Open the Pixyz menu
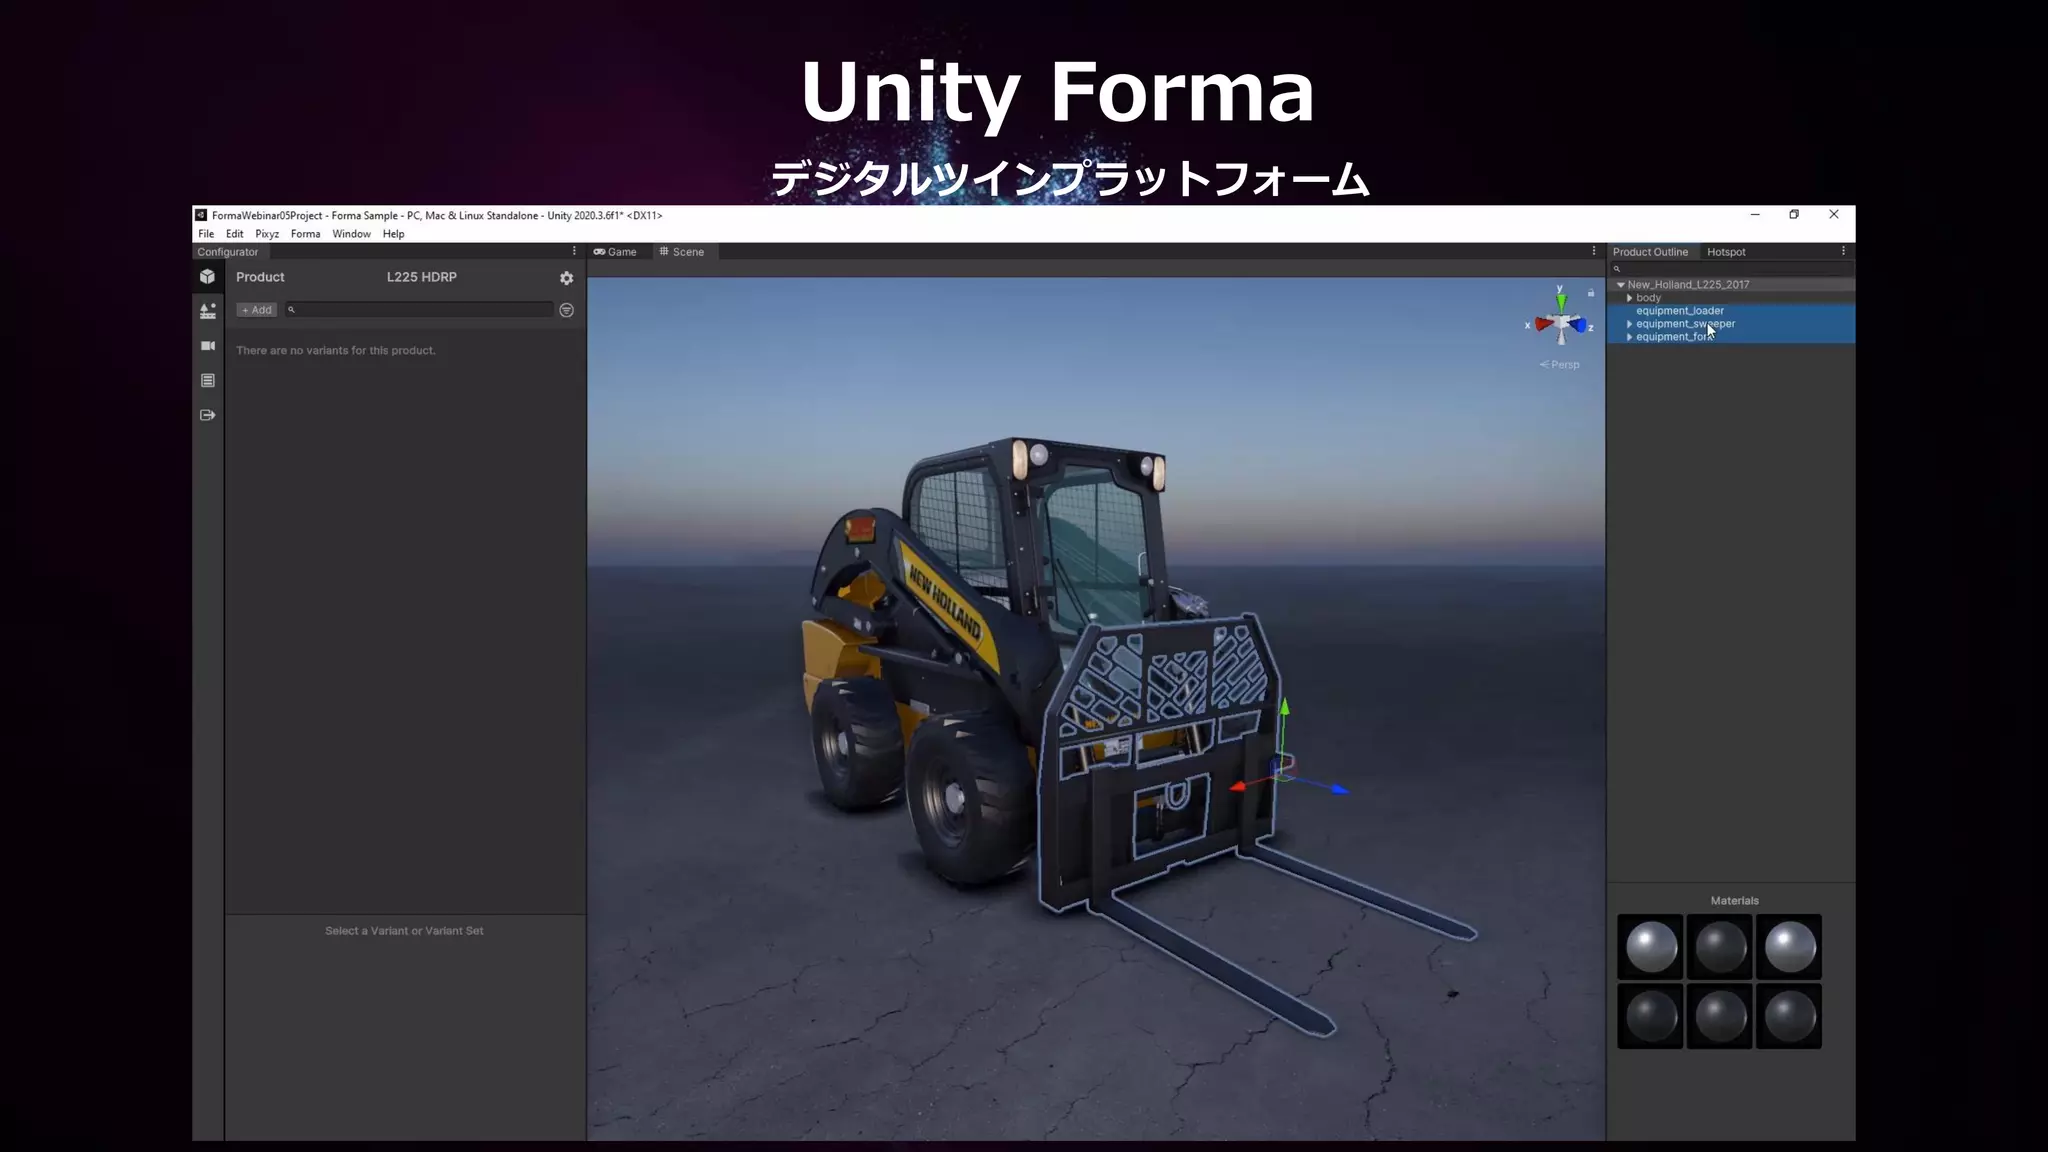 click(x=267, y=234)
